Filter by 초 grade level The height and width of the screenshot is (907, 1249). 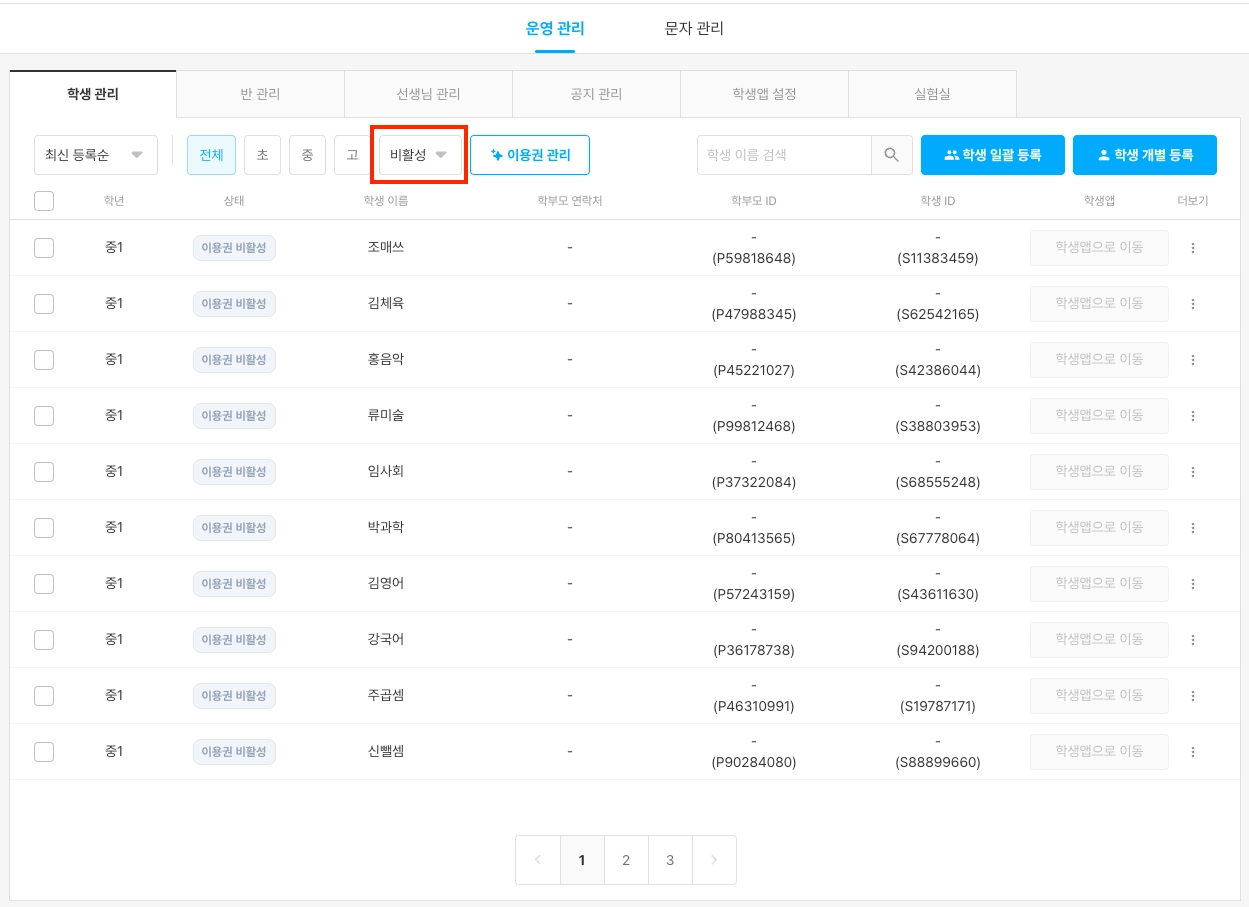262,155
